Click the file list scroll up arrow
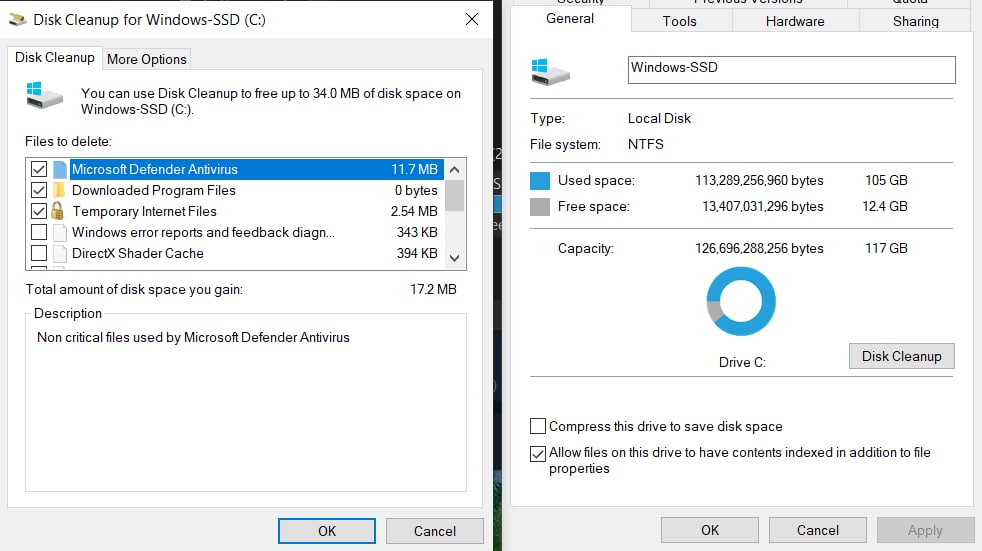Image resolution: width=982 pixels, height=551 pixels. pyautogui.click(x=455, y=169)
